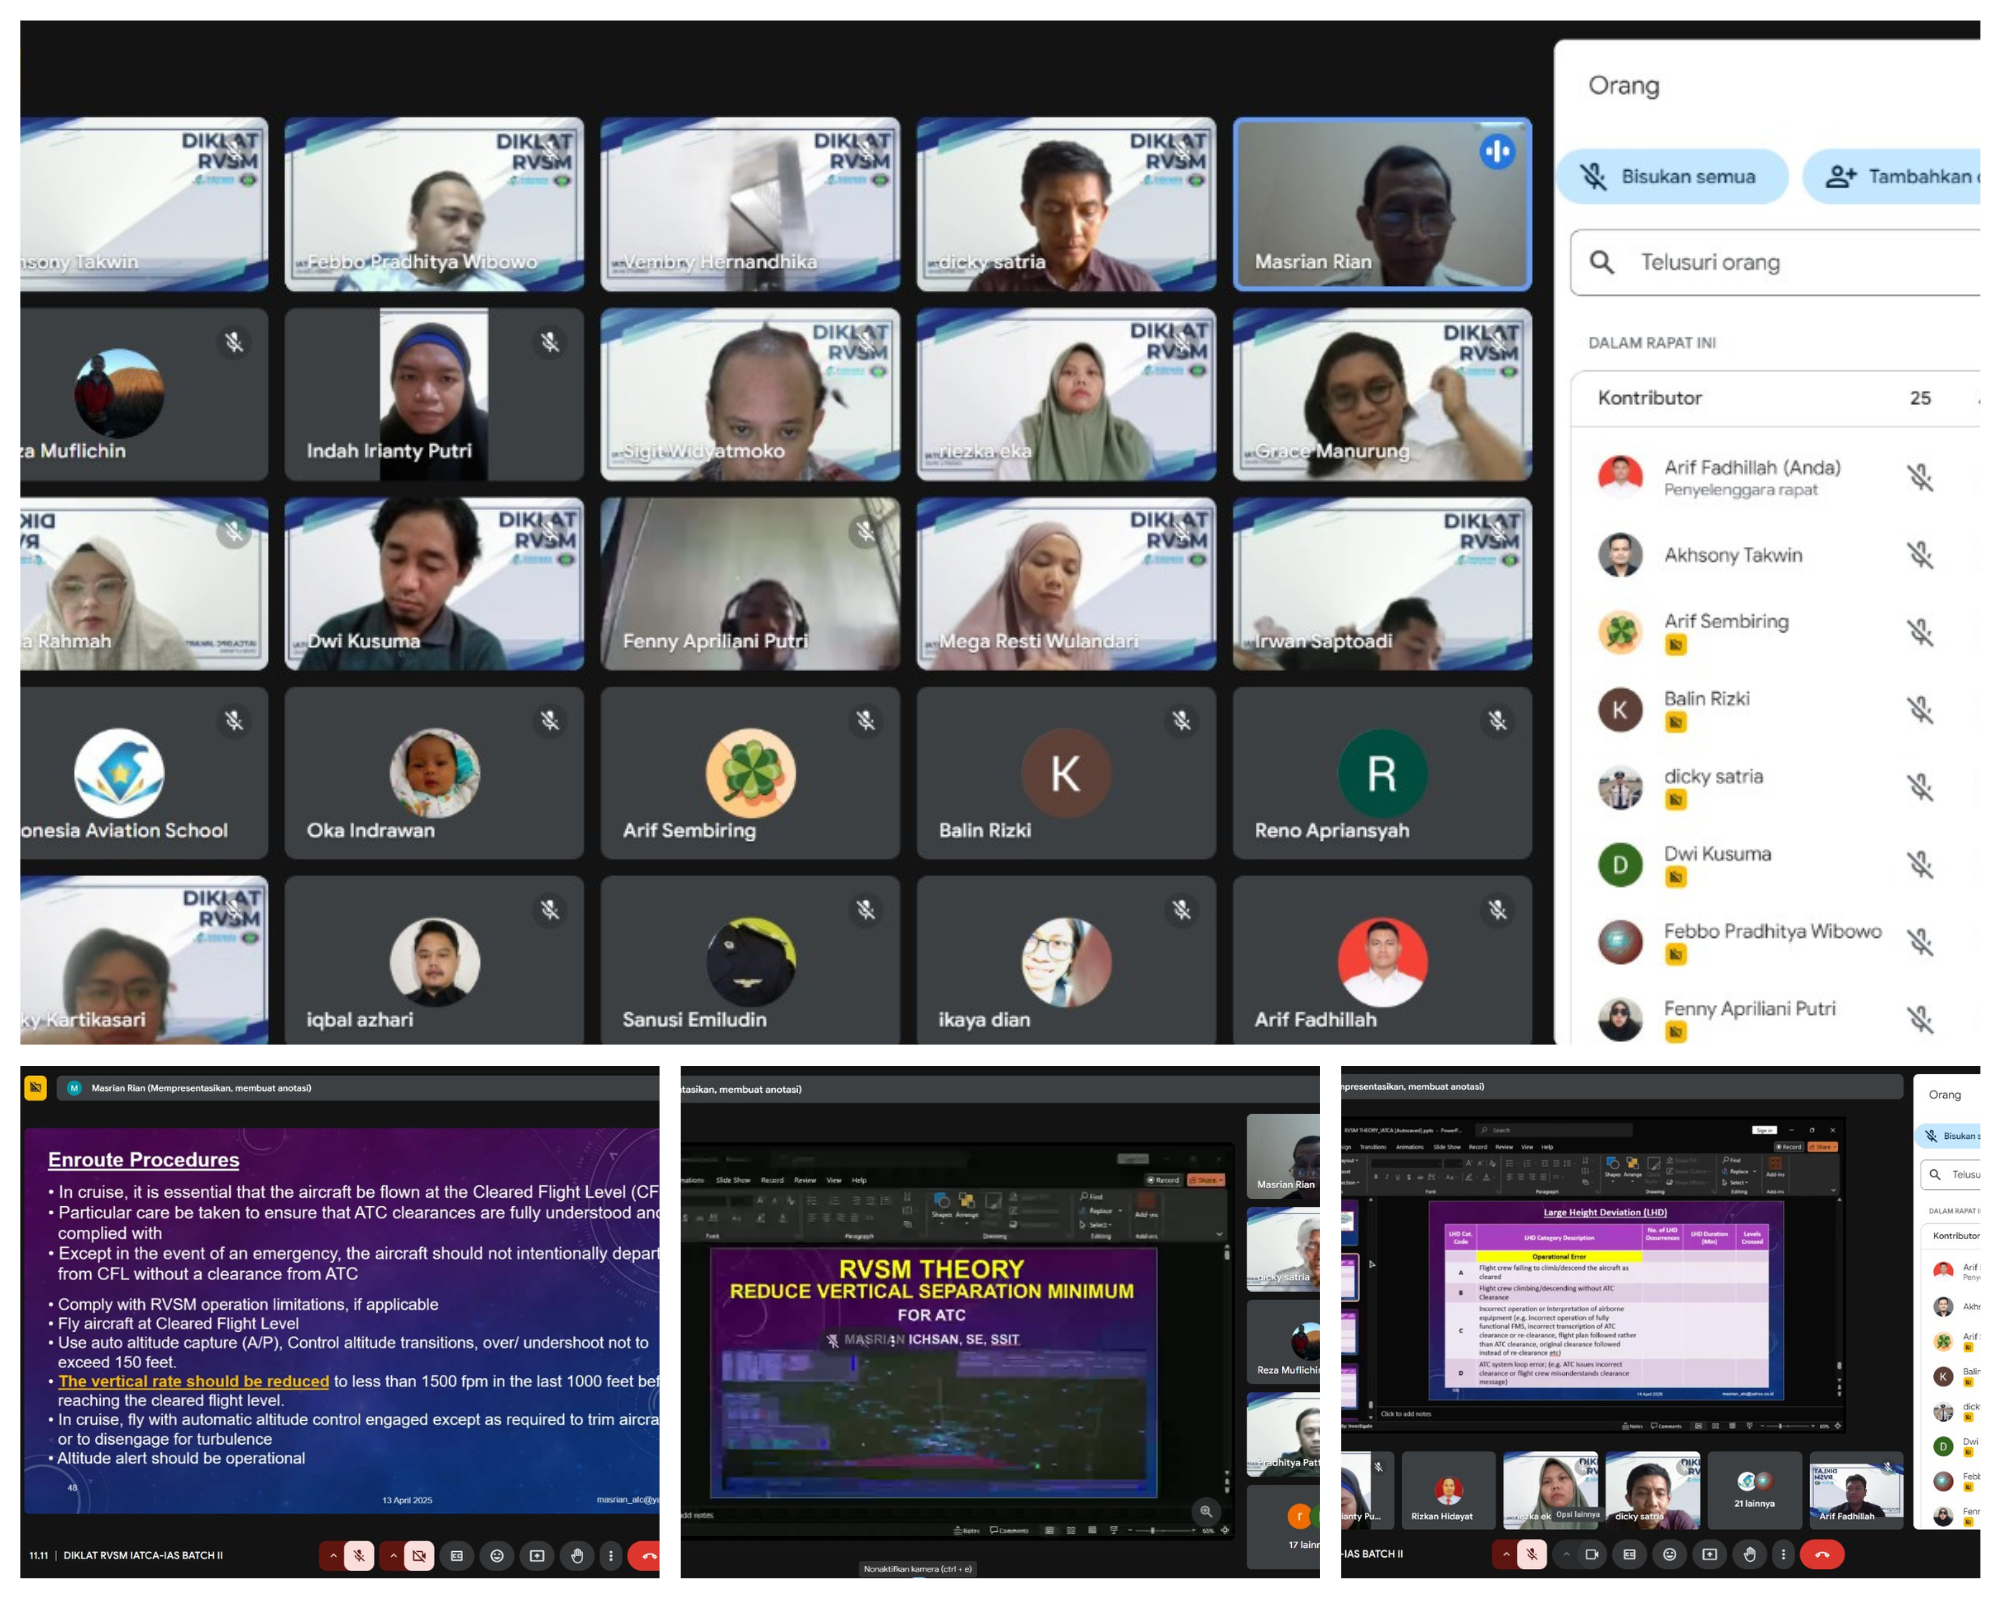2000x1600 pixels.
Task: Enable captions (CC) in Enroute Procedures window
Action: pos(457,1555)
